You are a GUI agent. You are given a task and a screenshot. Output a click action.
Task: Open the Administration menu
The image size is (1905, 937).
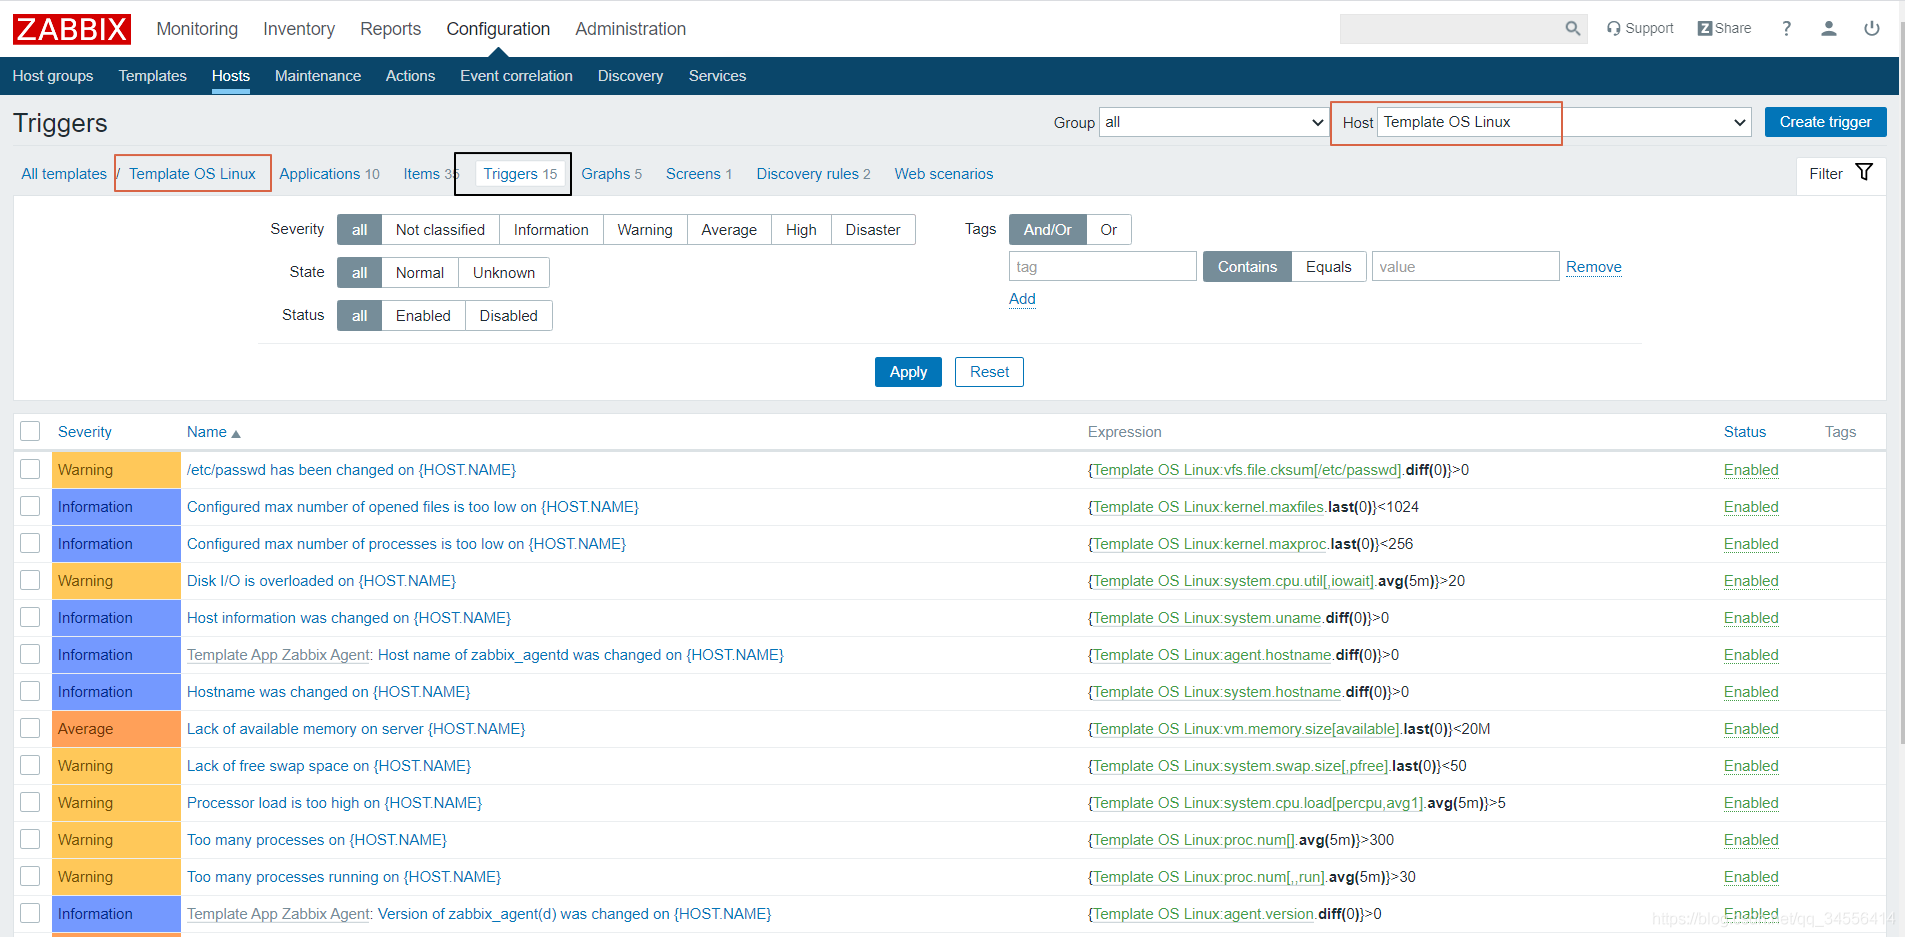click(630, 29)
